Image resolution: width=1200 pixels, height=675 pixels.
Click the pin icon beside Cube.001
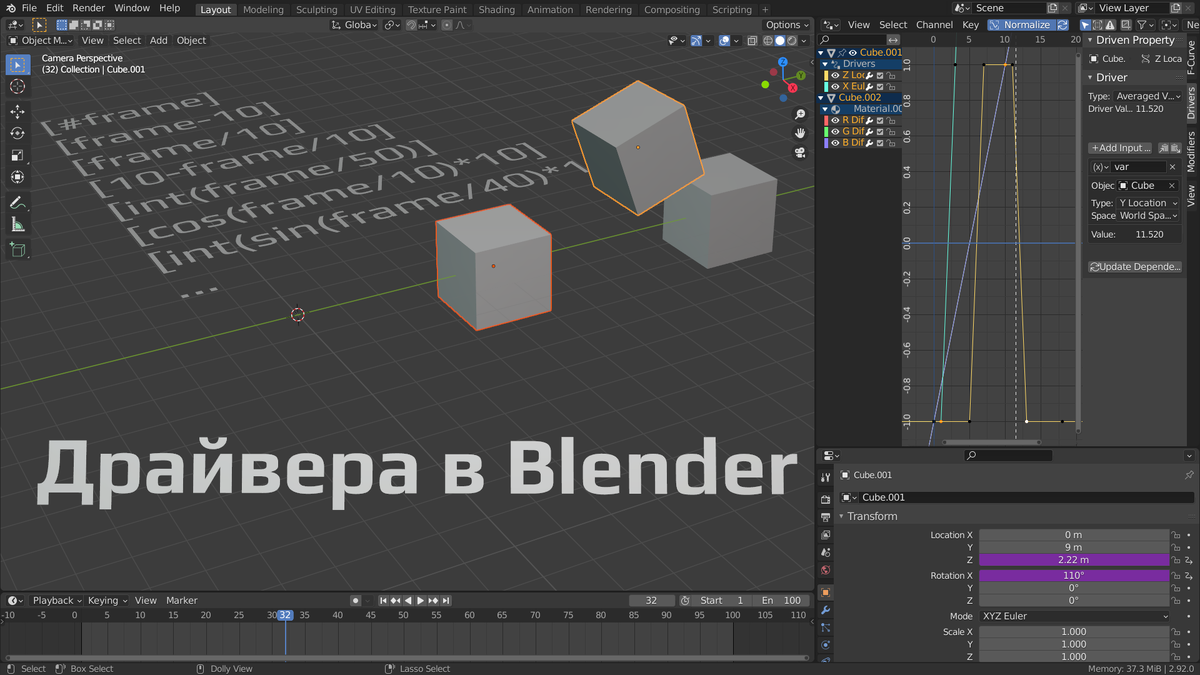pyautogui.click(x=1189, y=475)
